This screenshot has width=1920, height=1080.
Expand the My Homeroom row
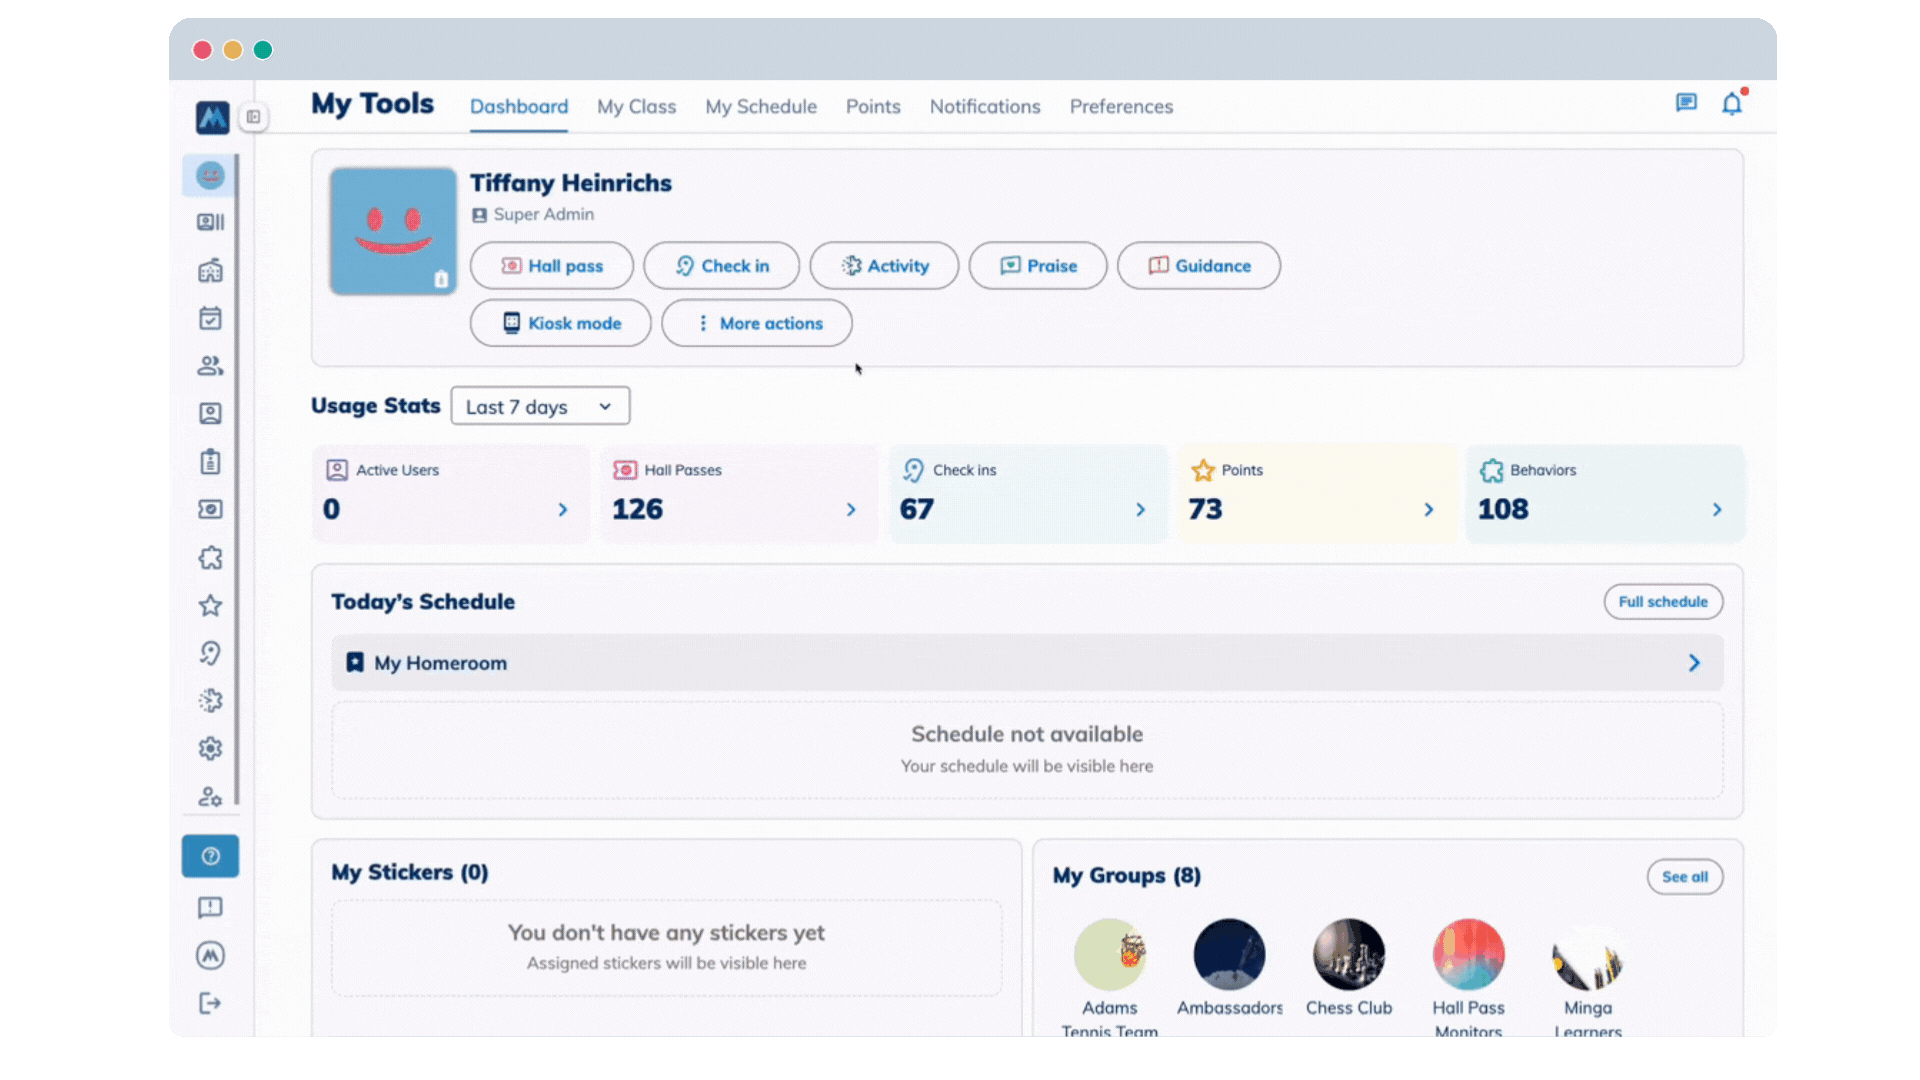click(1693, 663)
